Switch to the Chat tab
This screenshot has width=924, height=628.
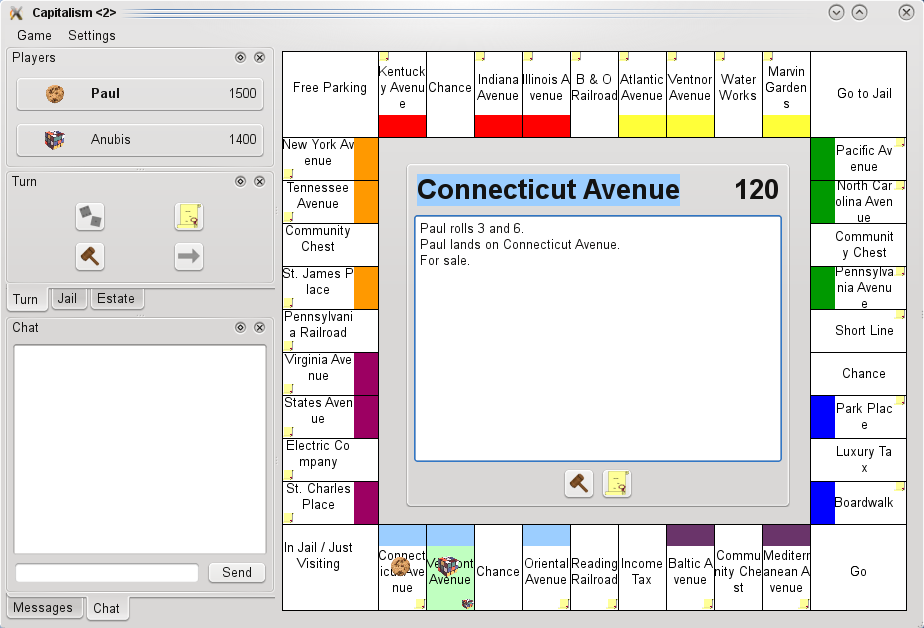tap(106, 609)
